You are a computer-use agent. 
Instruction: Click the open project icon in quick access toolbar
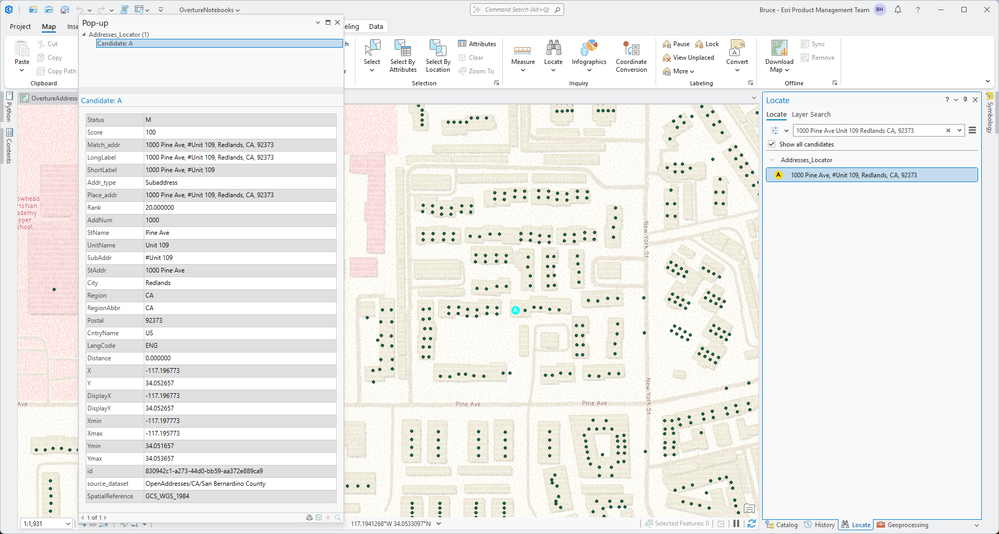tap(48, 10)
